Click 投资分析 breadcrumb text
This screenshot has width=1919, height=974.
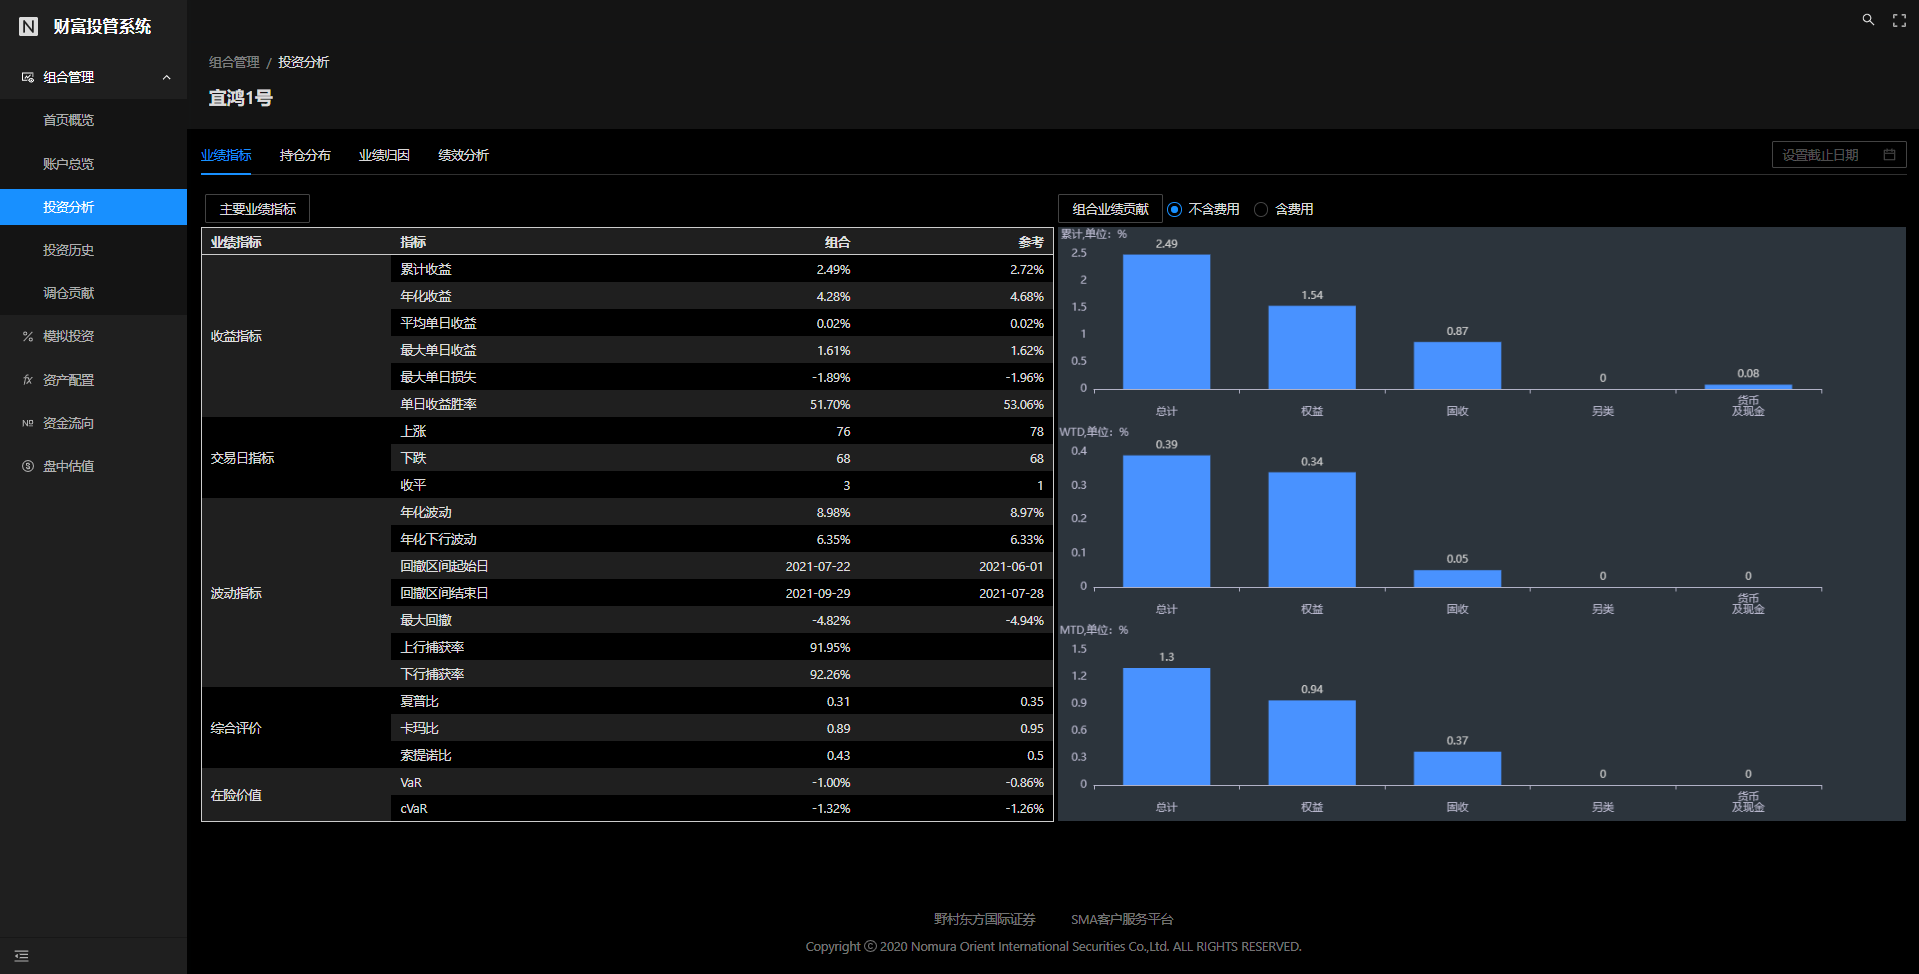click(x=303, y=62)
